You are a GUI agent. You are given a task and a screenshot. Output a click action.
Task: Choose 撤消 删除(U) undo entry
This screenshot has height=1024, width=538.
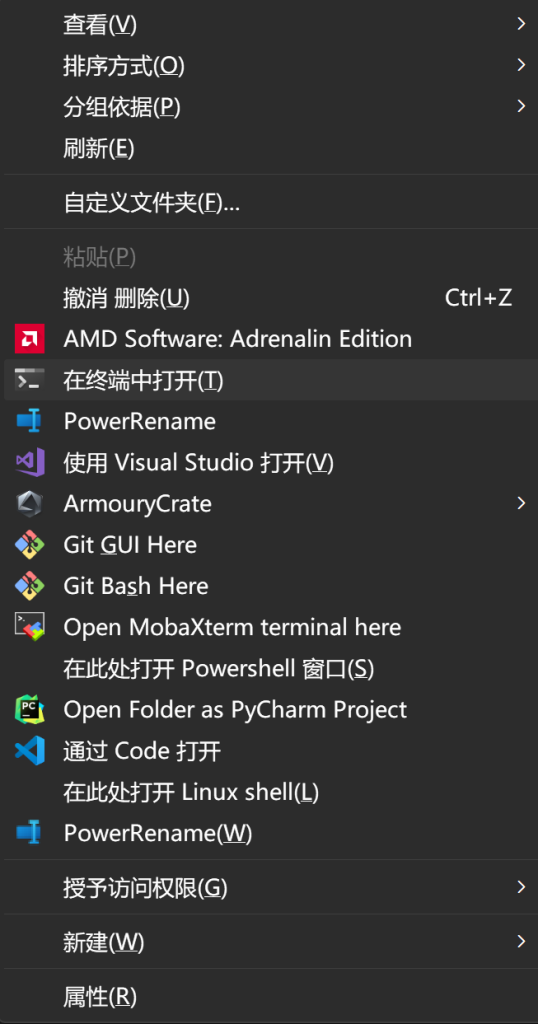point(269,298)
